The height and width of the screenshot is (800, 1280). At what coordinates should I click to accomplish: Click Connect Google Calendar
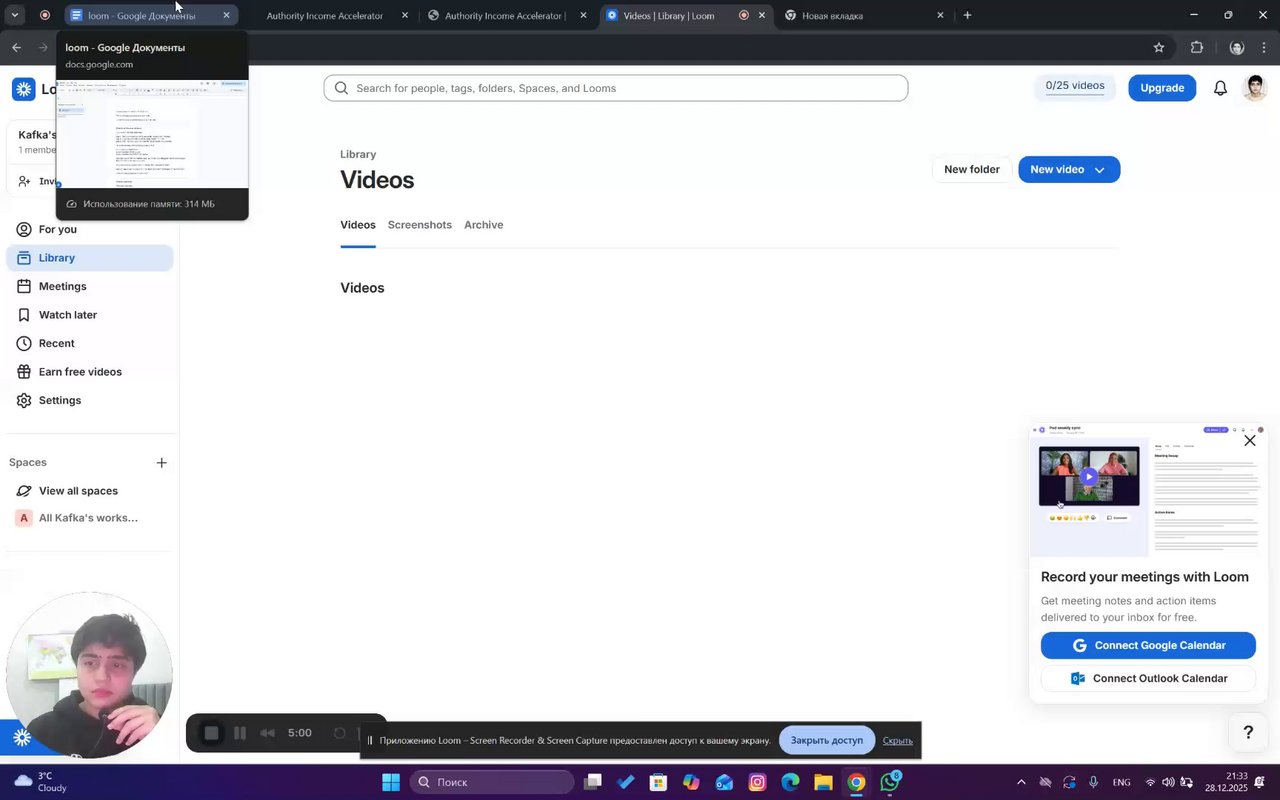(1148, 646)
